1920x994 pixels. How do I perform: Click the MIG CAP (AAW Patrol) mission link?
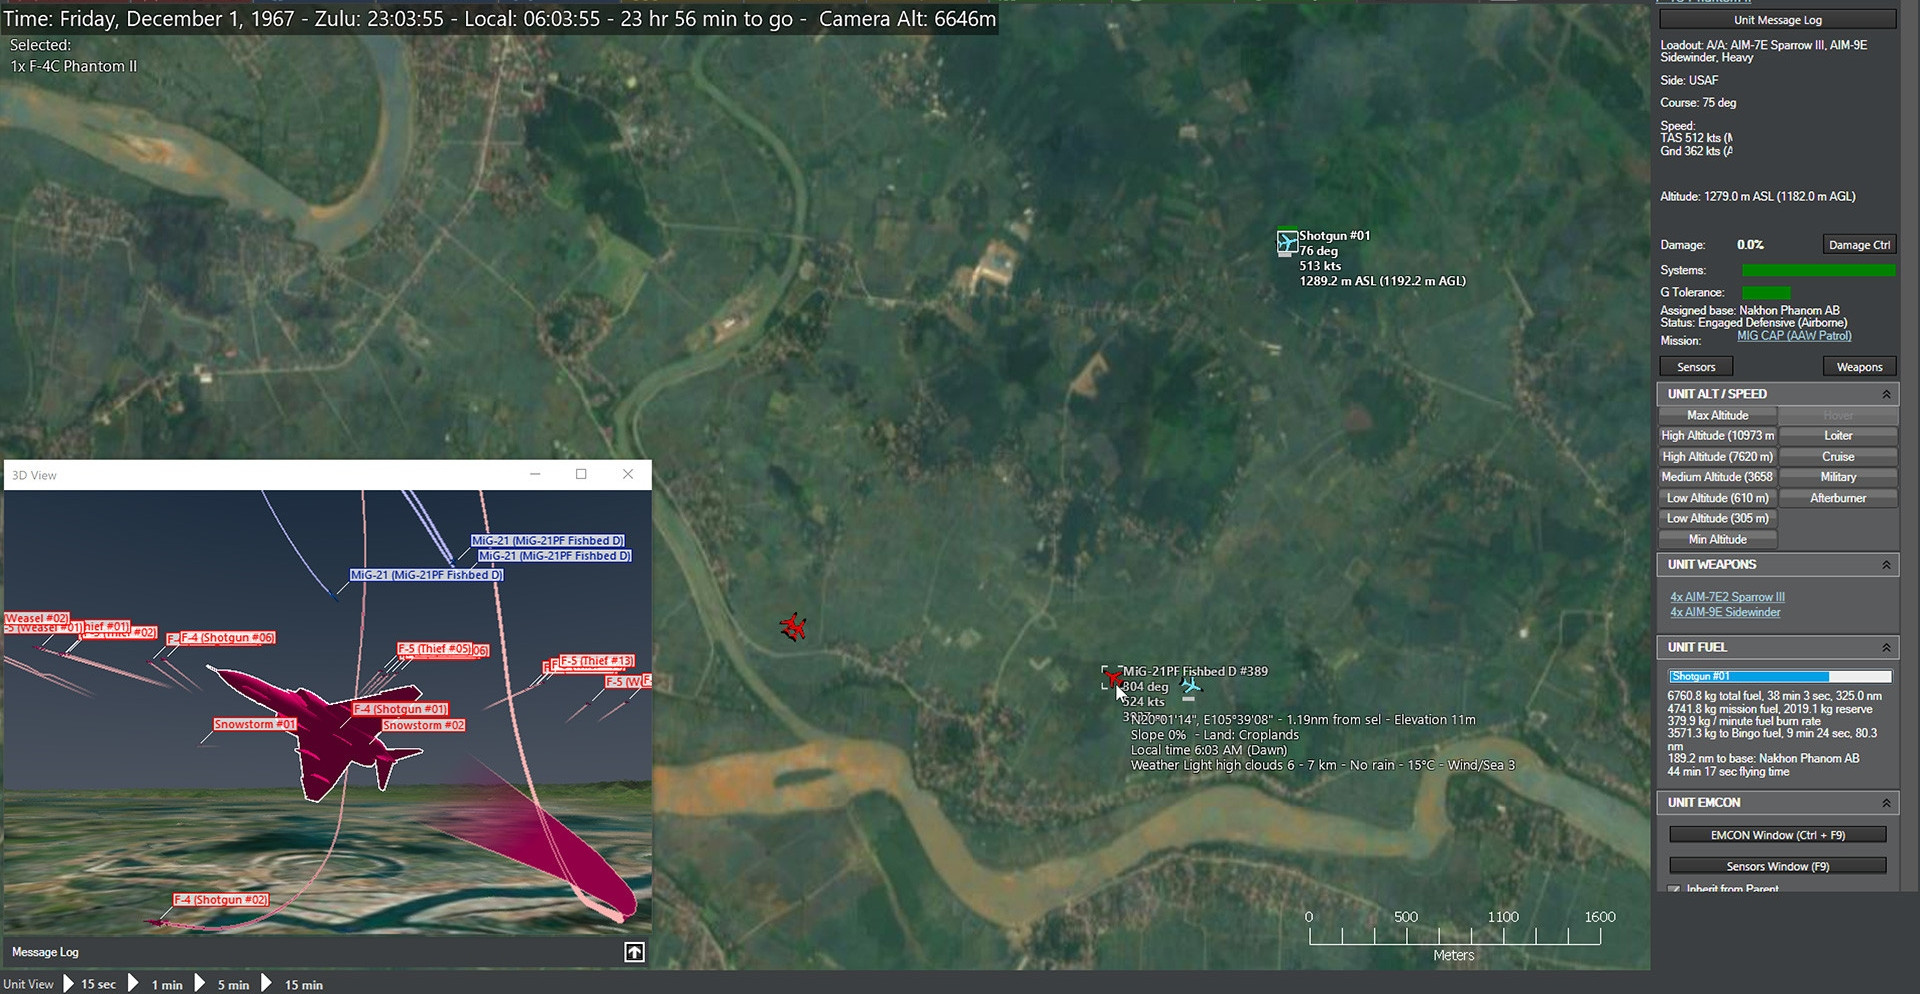pos(1793,336)
